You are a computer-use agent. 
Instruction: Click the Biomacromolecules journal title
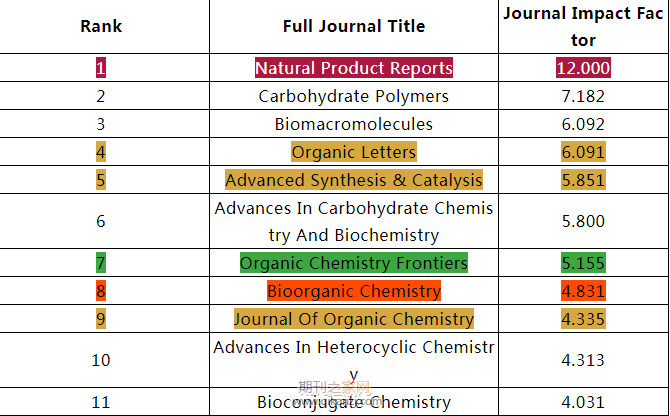click(353, 125)
